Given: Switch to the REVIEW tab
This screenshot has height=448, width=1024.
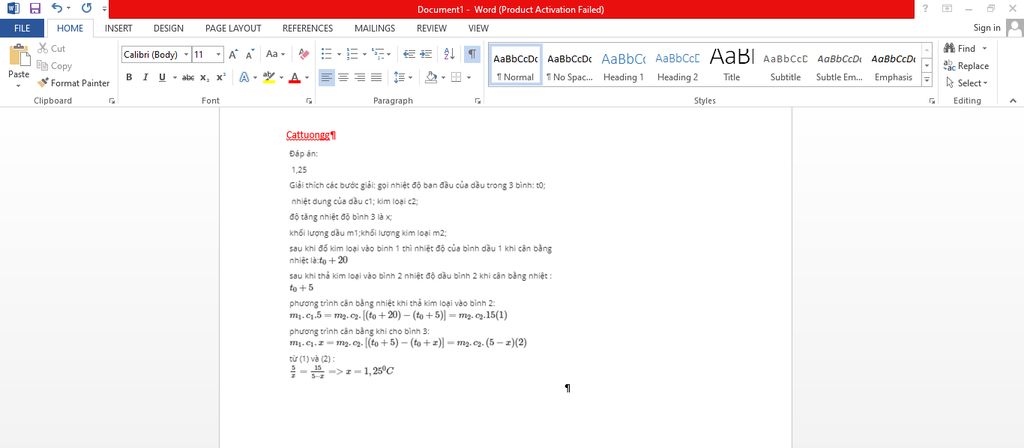Looking at the screenshot, I should coord(432,28).
